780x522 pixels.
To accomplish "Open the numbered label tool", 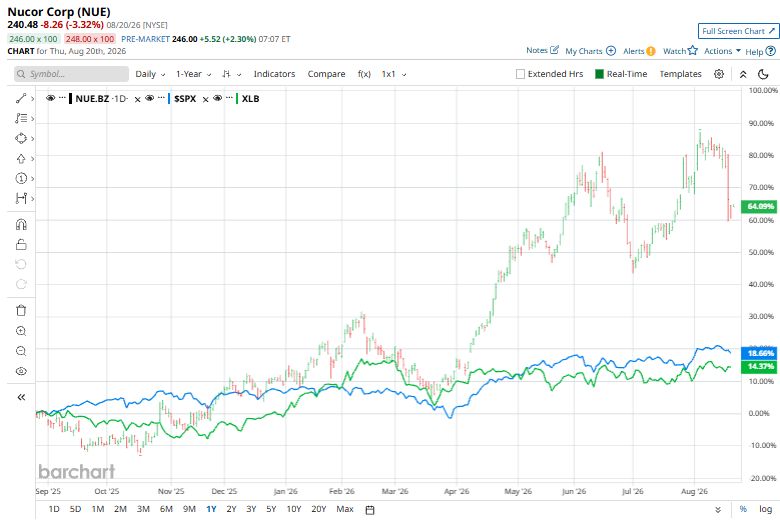I will tap(21, 178).
